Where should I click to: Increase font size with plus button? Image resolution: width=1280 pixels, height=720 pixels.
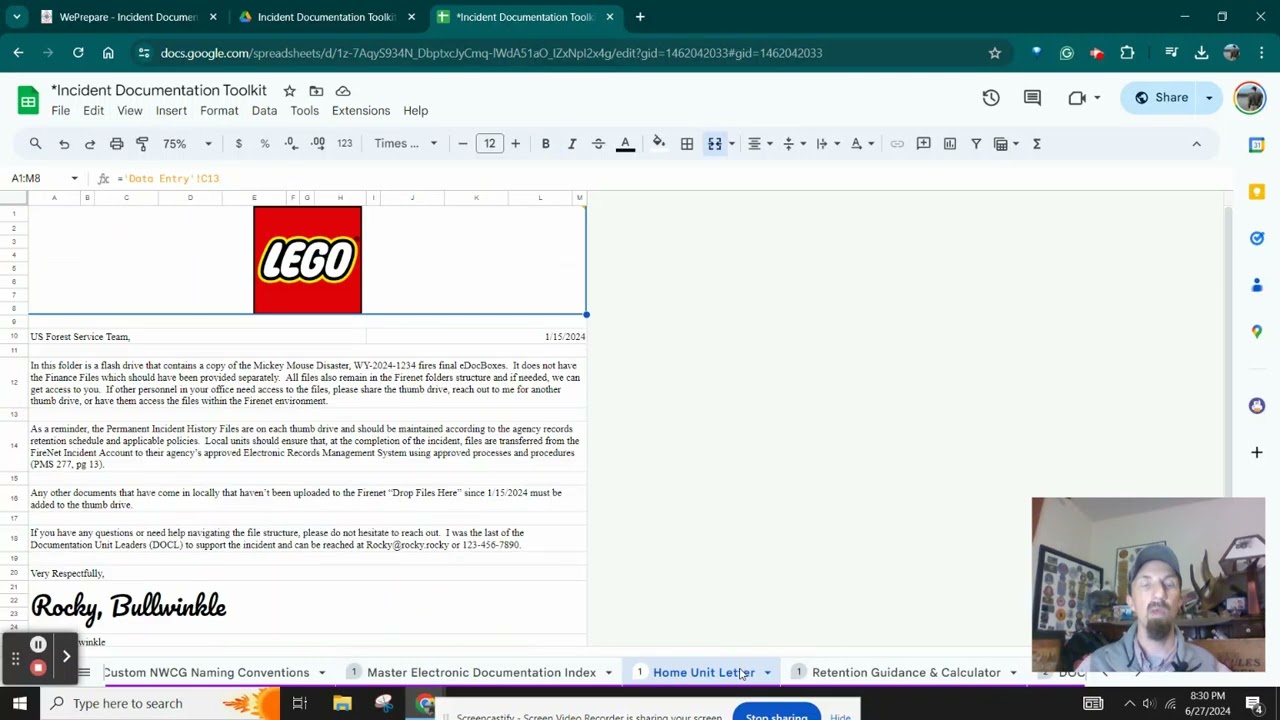(x=515, y=144)
